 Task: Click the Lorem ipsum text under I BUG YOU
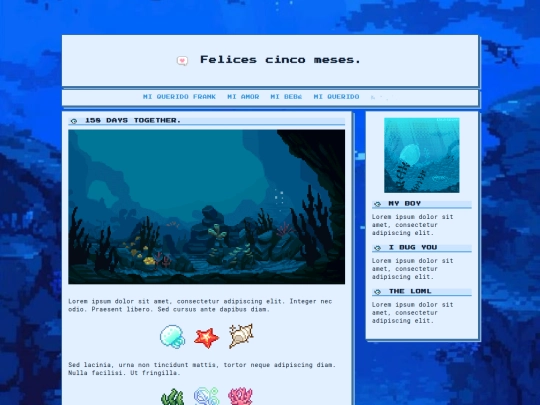pos(413,269)
